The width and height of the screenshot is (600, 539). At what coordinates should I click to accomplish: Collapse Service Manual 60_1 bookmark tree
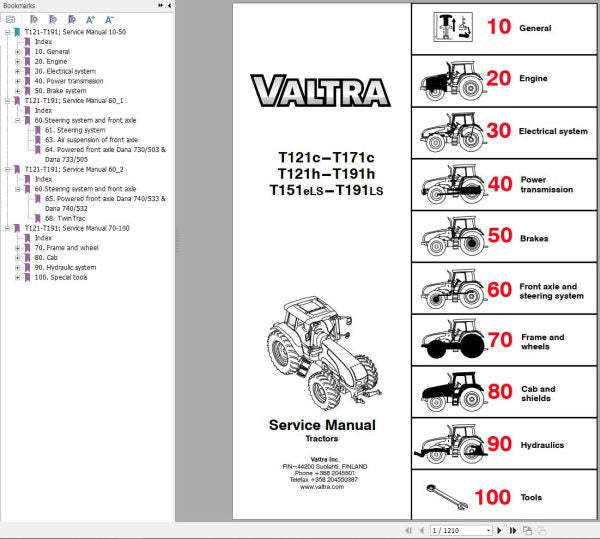point(7,100)
